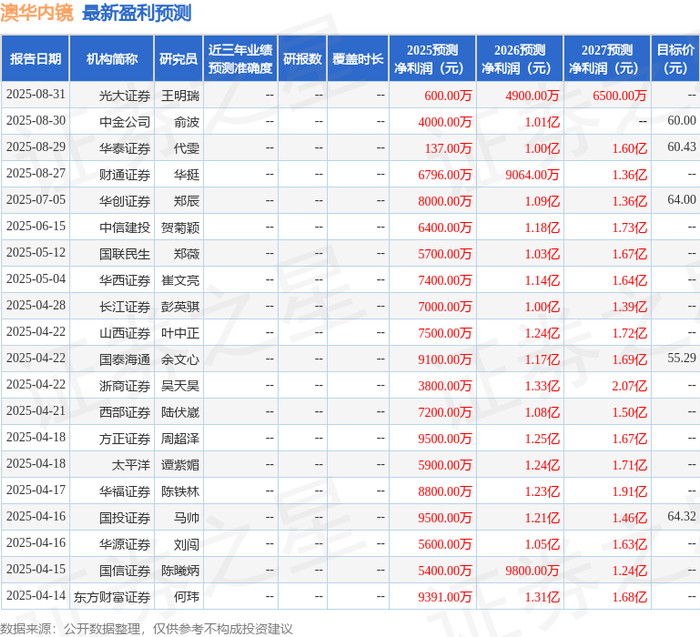The image size is (700, 637).
Task: Click the 6500.00万 forecast value
Action: (x=620, y=96)
